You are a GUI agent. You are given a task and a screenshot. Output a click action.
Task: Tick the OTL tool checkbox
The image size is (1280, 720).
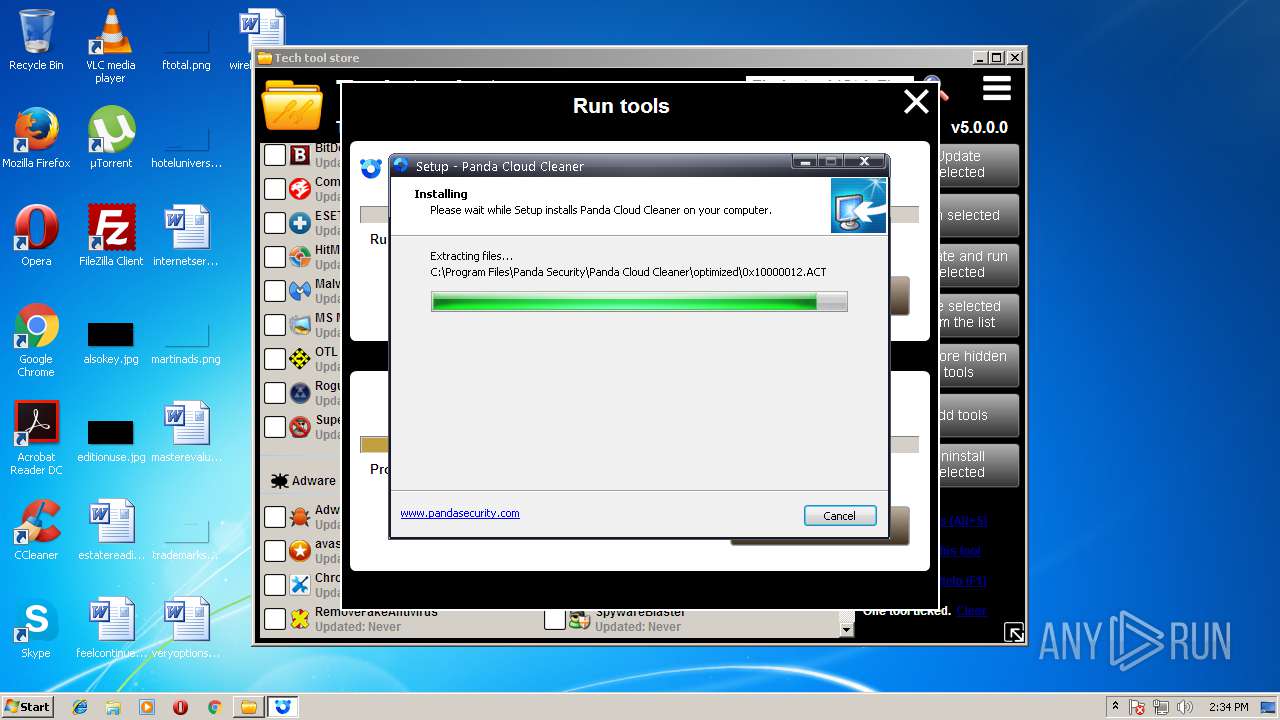tap(275, 359)
